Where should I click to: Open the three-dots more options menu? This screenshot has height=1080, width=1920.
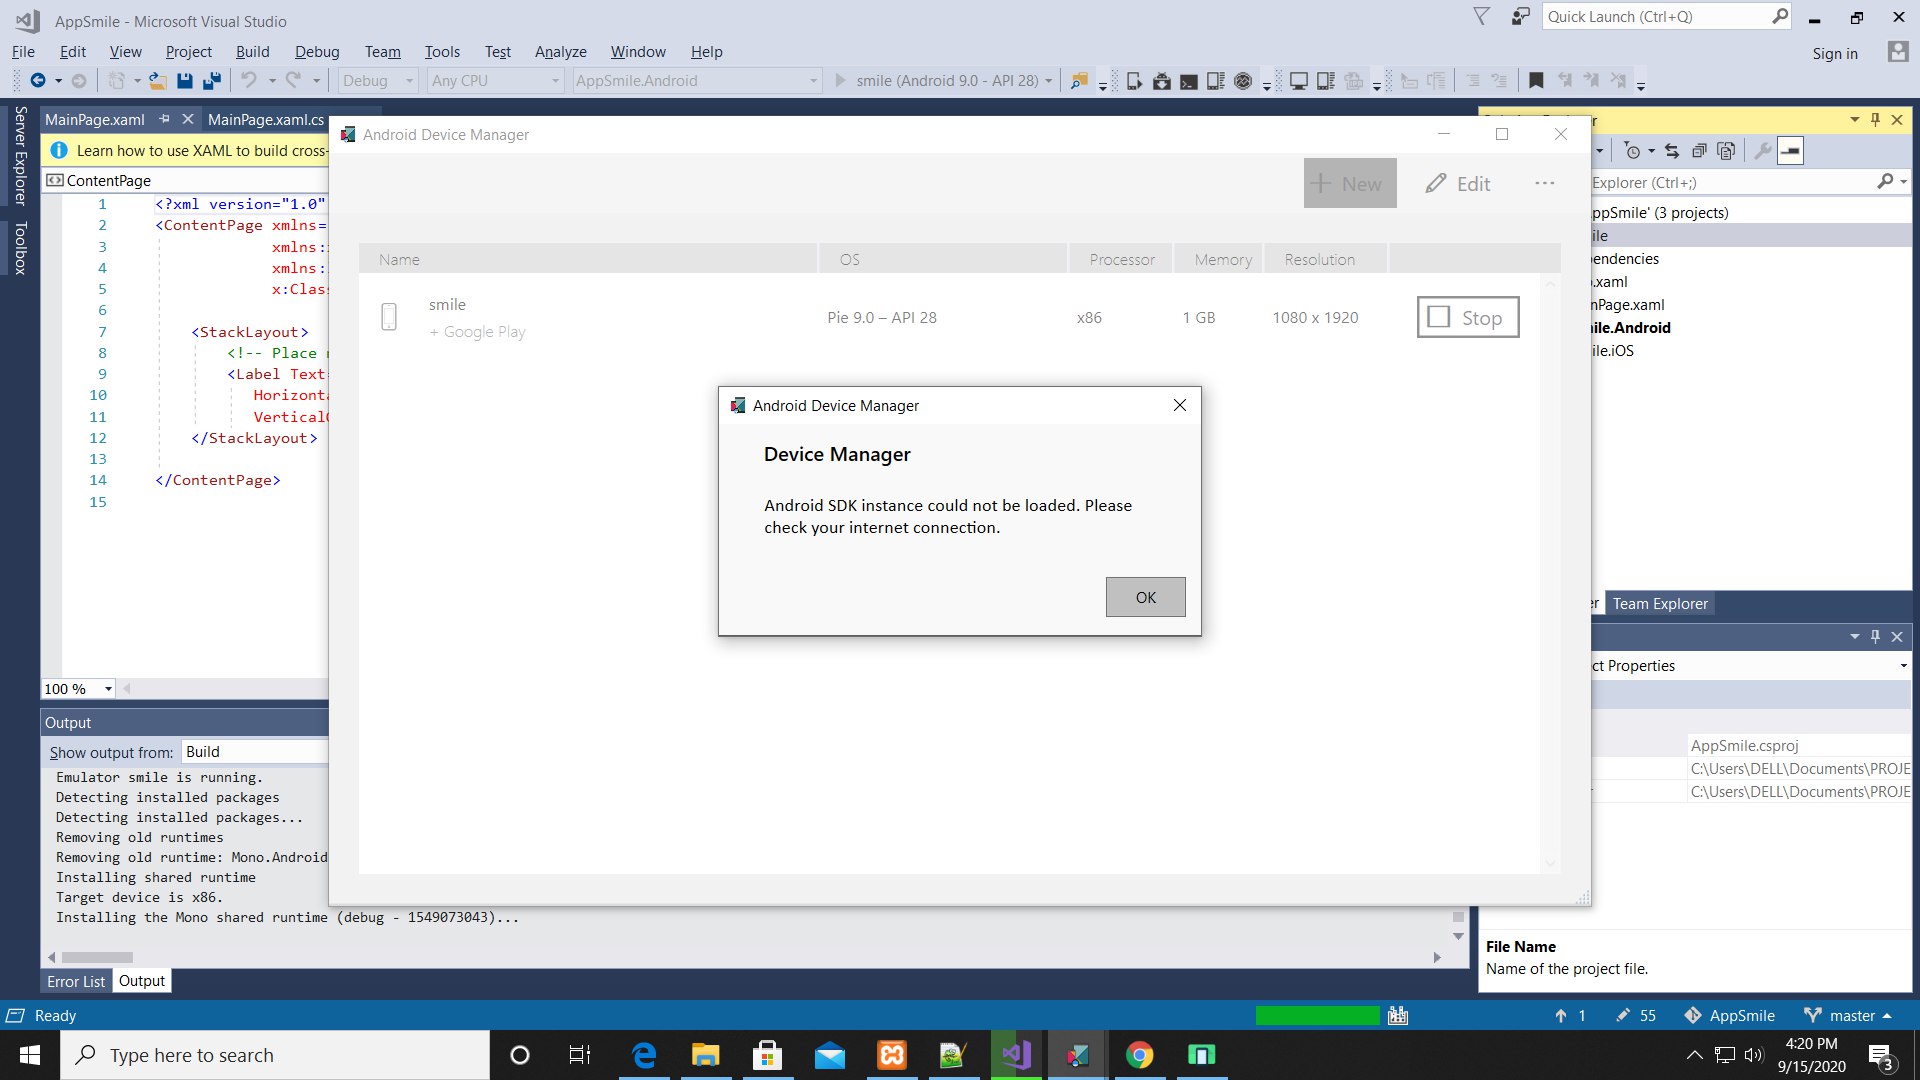(1545, 183)
